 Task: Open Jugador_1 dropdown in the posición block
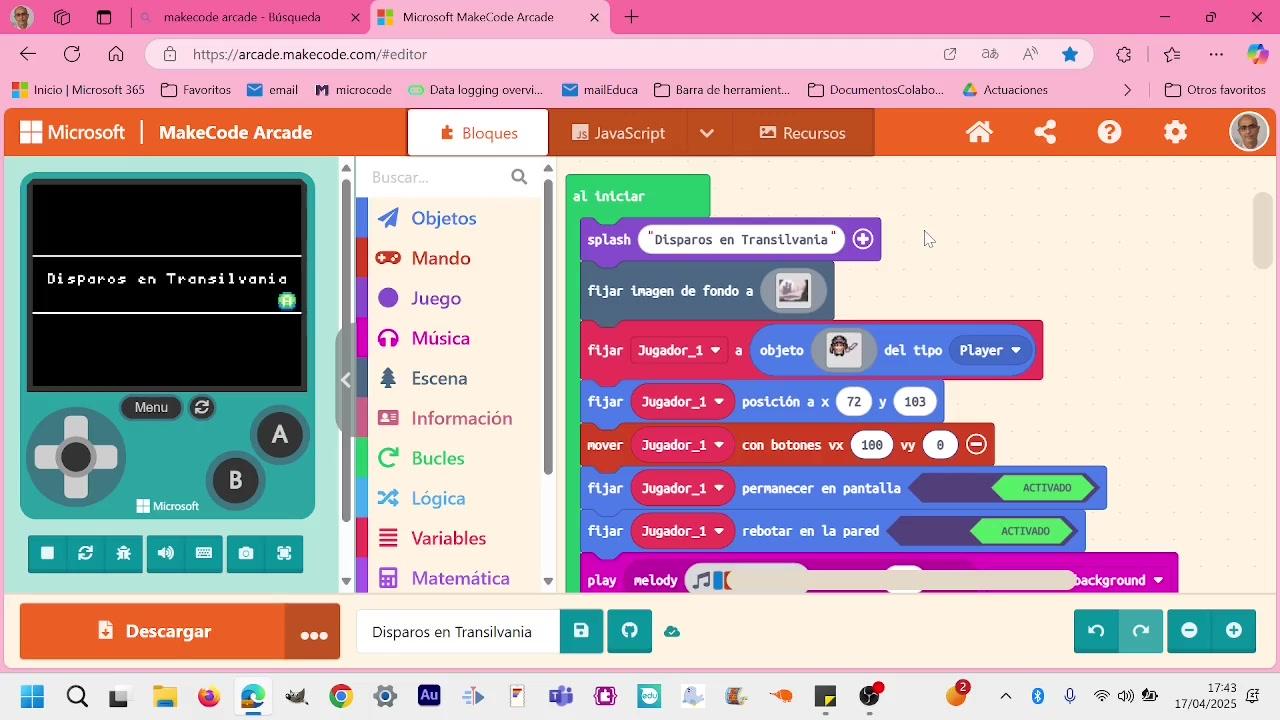[x=683, y=402]
